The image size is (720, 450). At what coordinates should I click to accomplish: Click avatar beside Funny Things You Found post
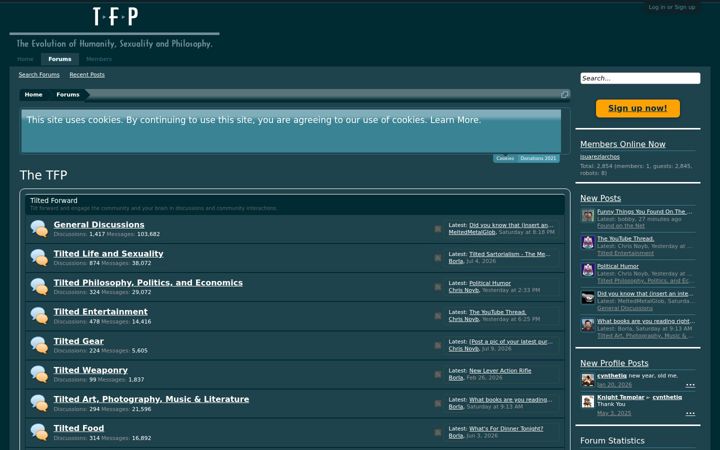(x=588, y=216)
